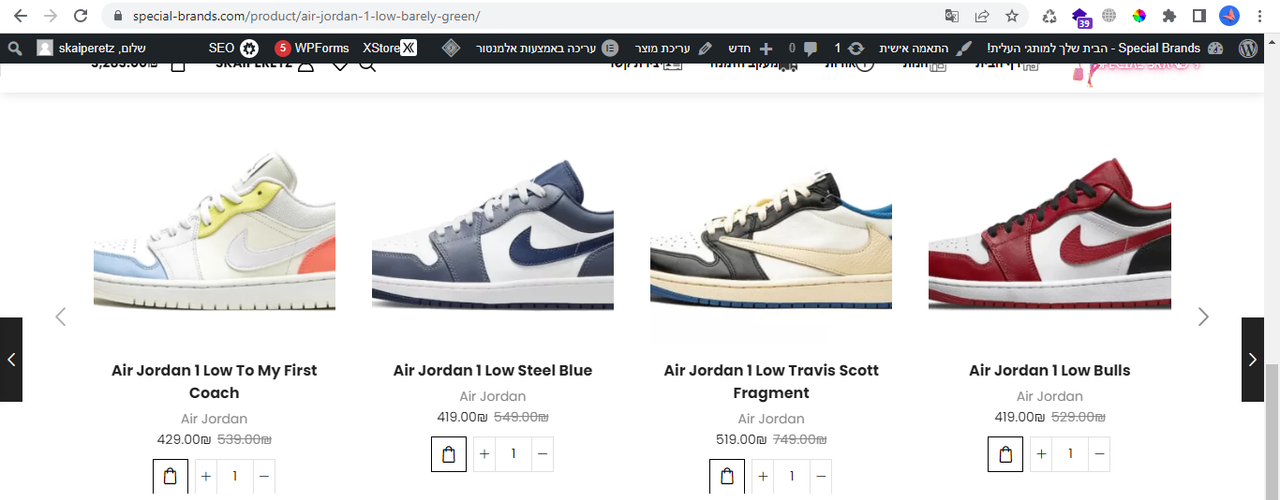
Task: Open the gray globe extension
Action: (1109, 16)
